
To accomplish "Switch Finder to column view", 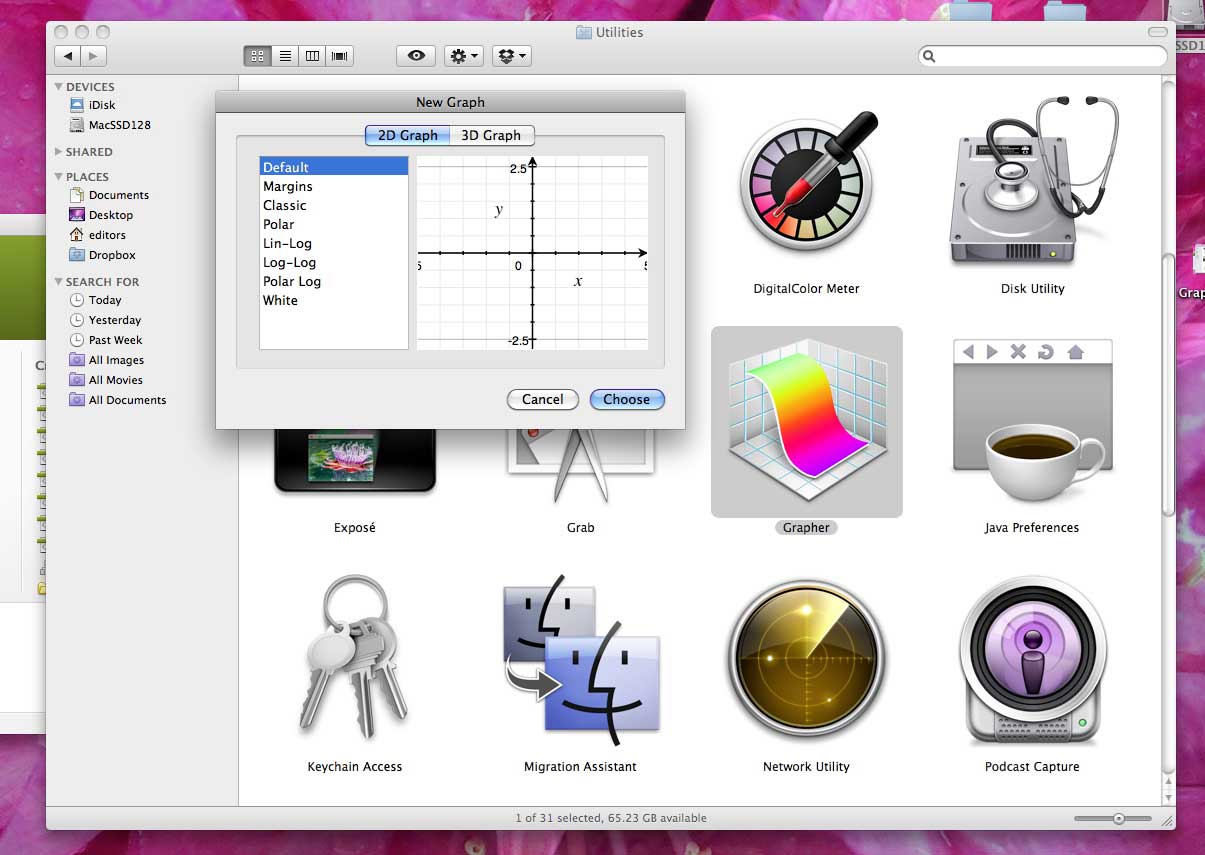I will [312, 56].
